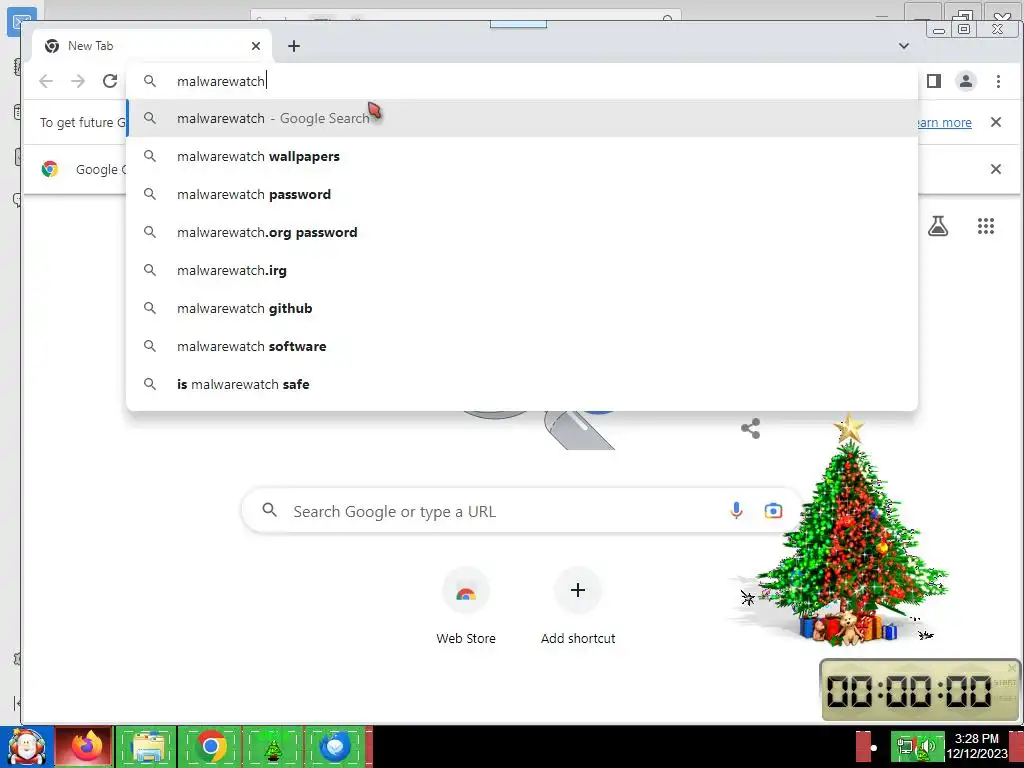Image resolution: width=1024 pixels, height=768 pixels.
Task: Open the profile avatar button
Action: click(965, 81)
